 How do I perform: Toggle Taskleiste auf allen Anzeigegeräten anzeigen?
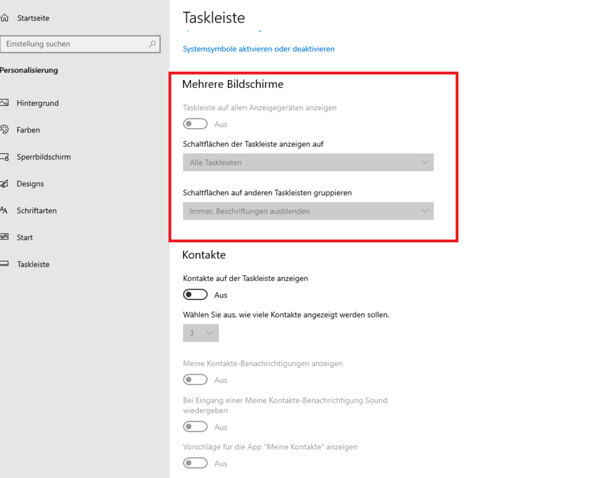(x=195, y=124)
